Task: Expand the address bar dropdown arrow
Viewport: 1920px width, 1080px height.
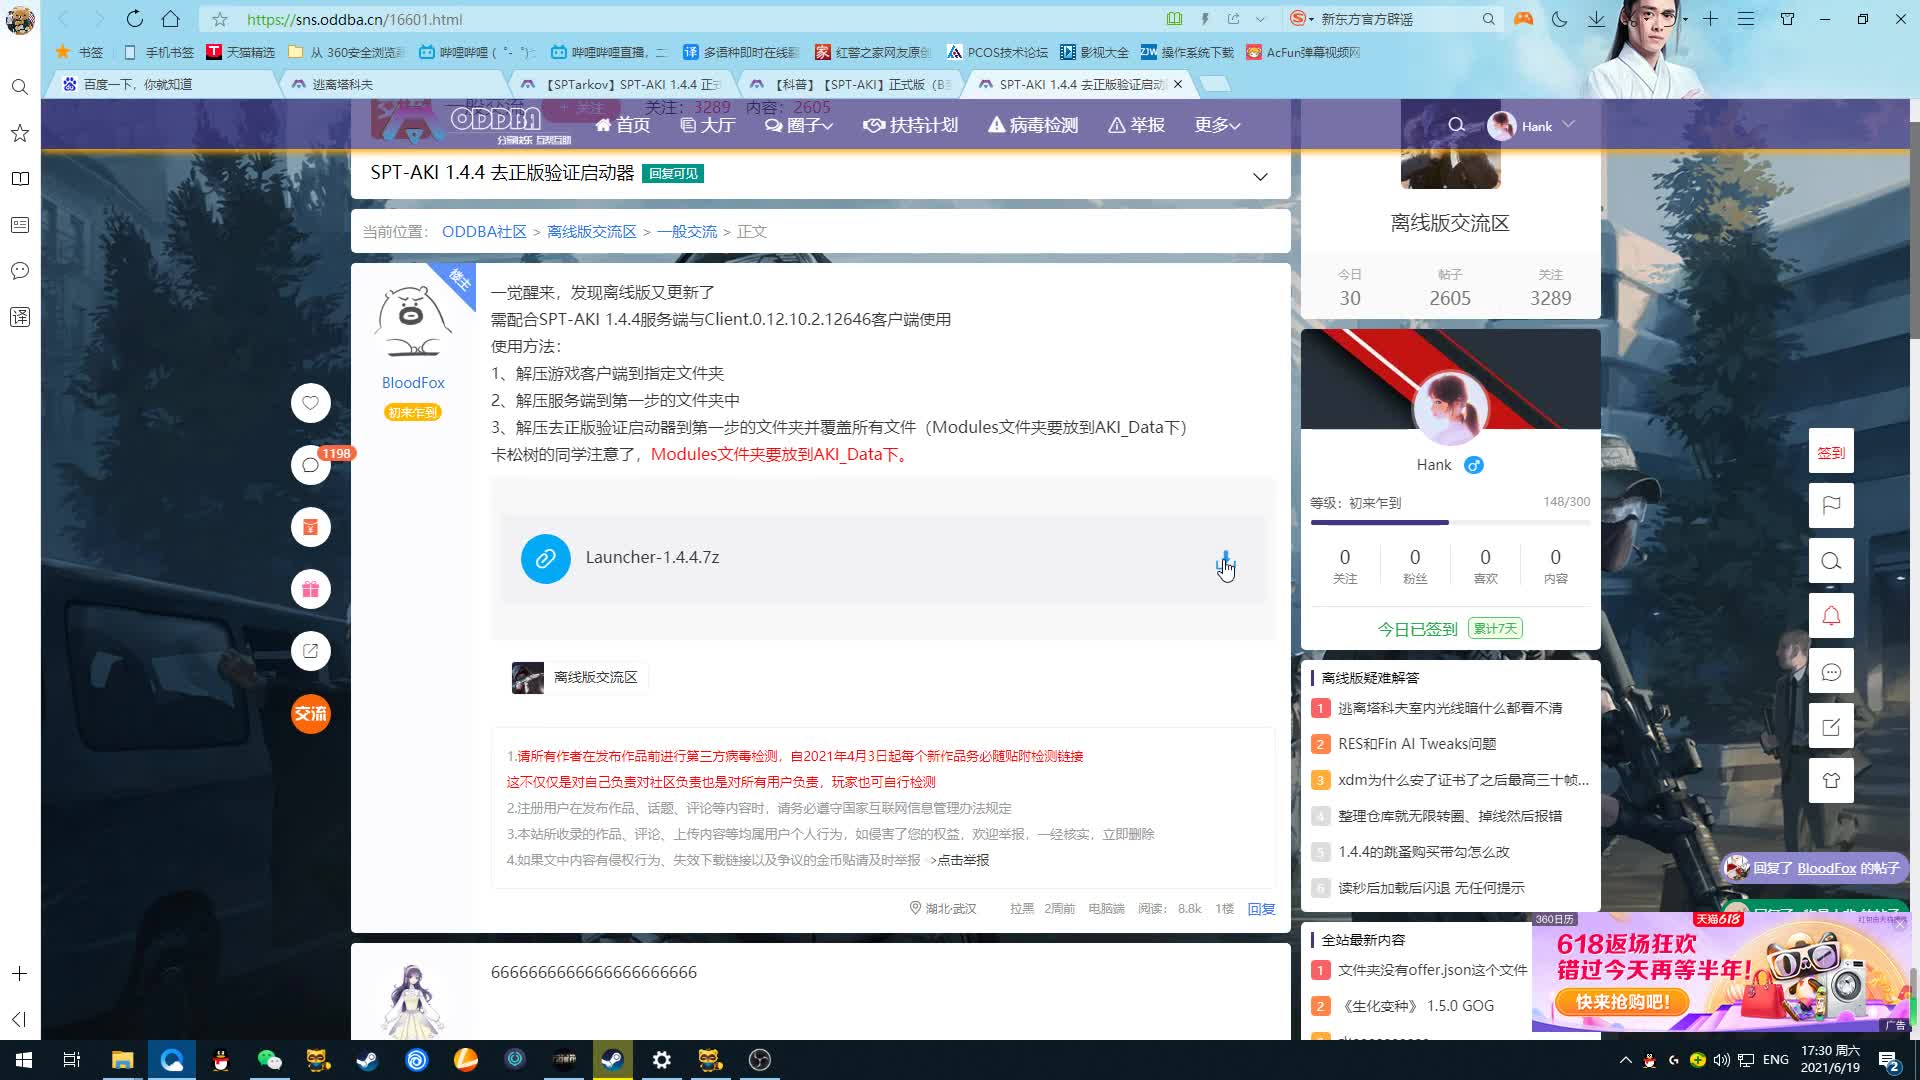Action: [1260, 19]
